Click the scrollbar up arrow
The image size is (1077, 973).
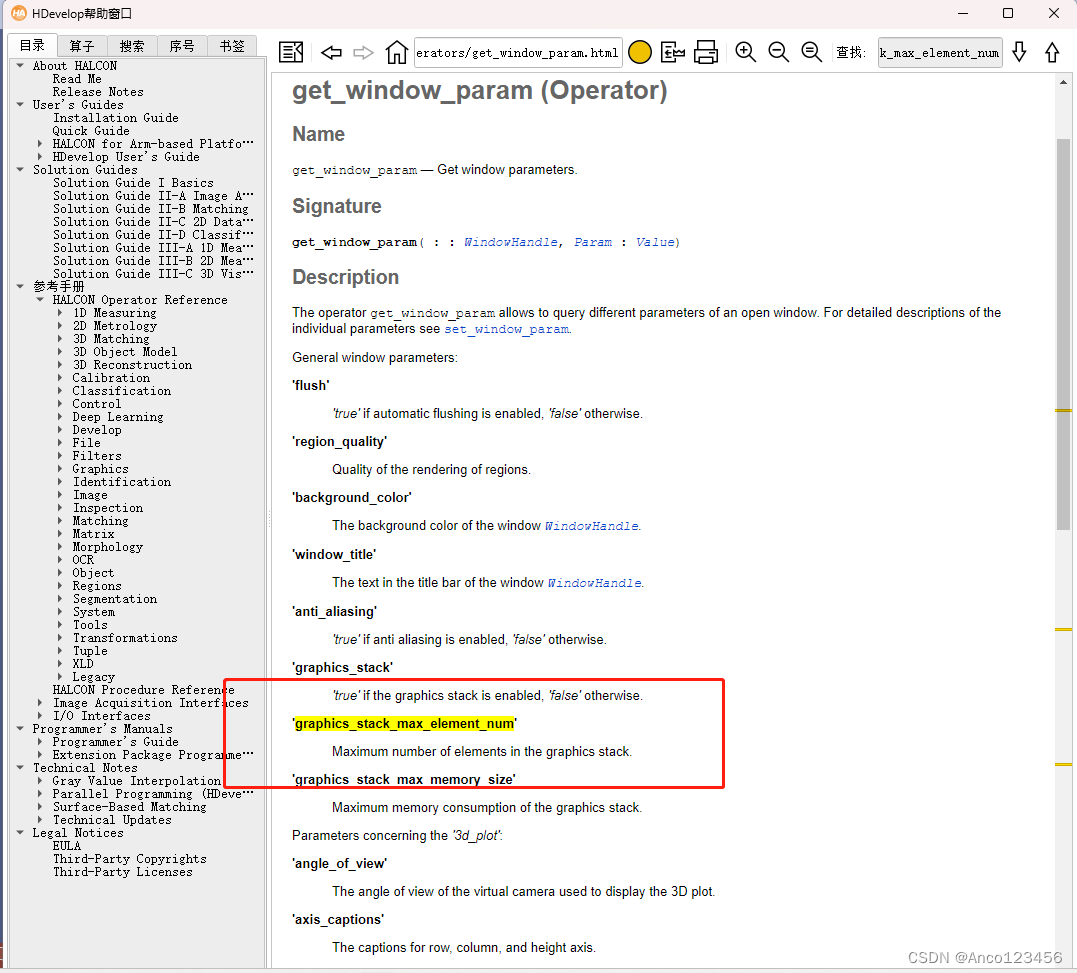click(1063, 82)
